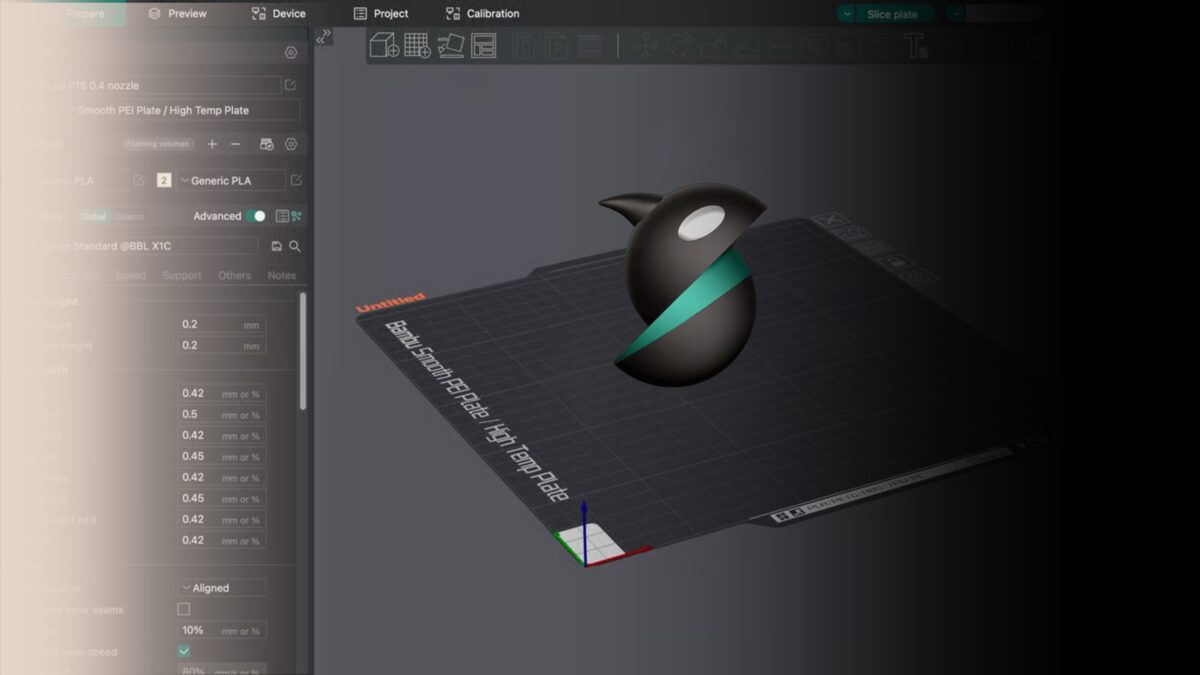Click the initial layer height 0.2 field
1200x675 pixels.
[222, 345]
